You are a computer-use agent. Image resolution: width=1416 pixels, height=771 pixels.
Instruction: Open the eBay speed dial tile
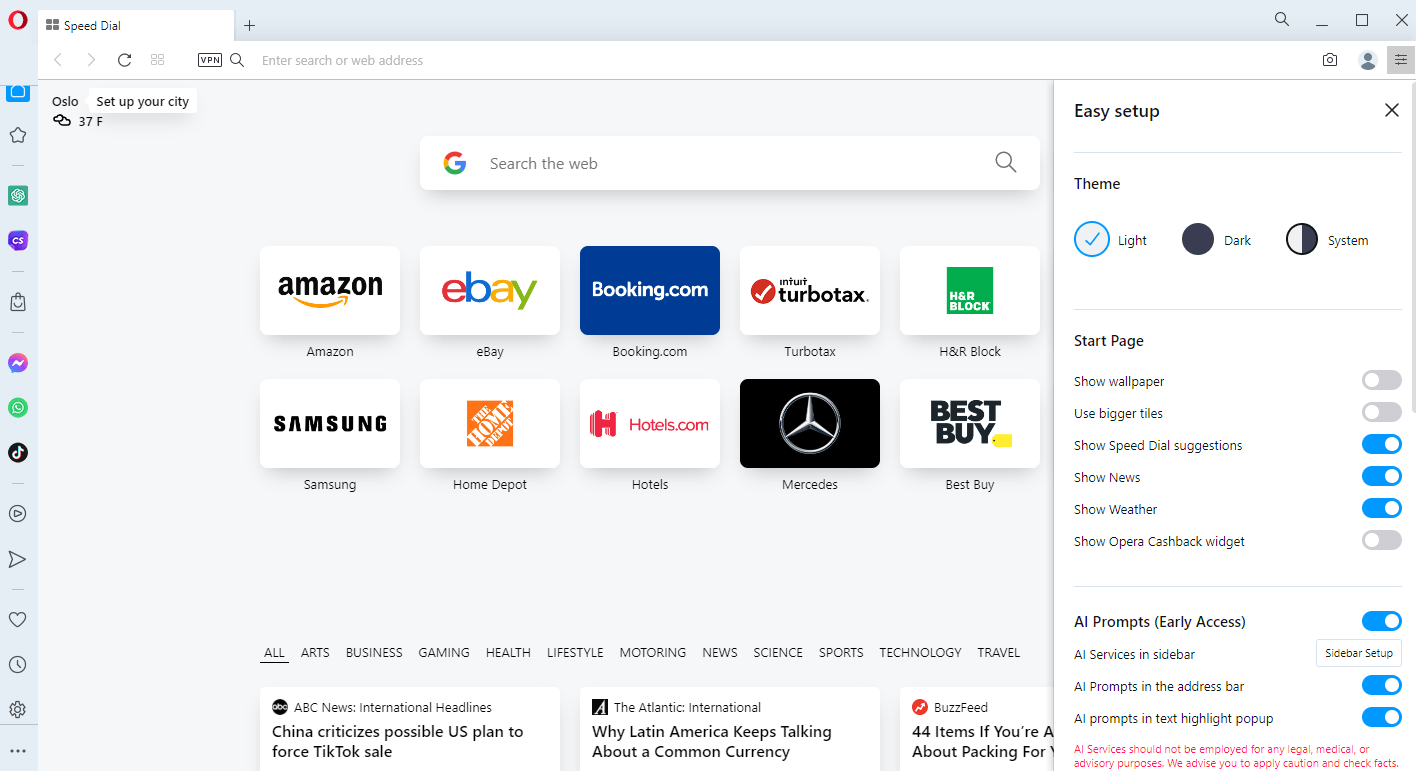[490, 290]
